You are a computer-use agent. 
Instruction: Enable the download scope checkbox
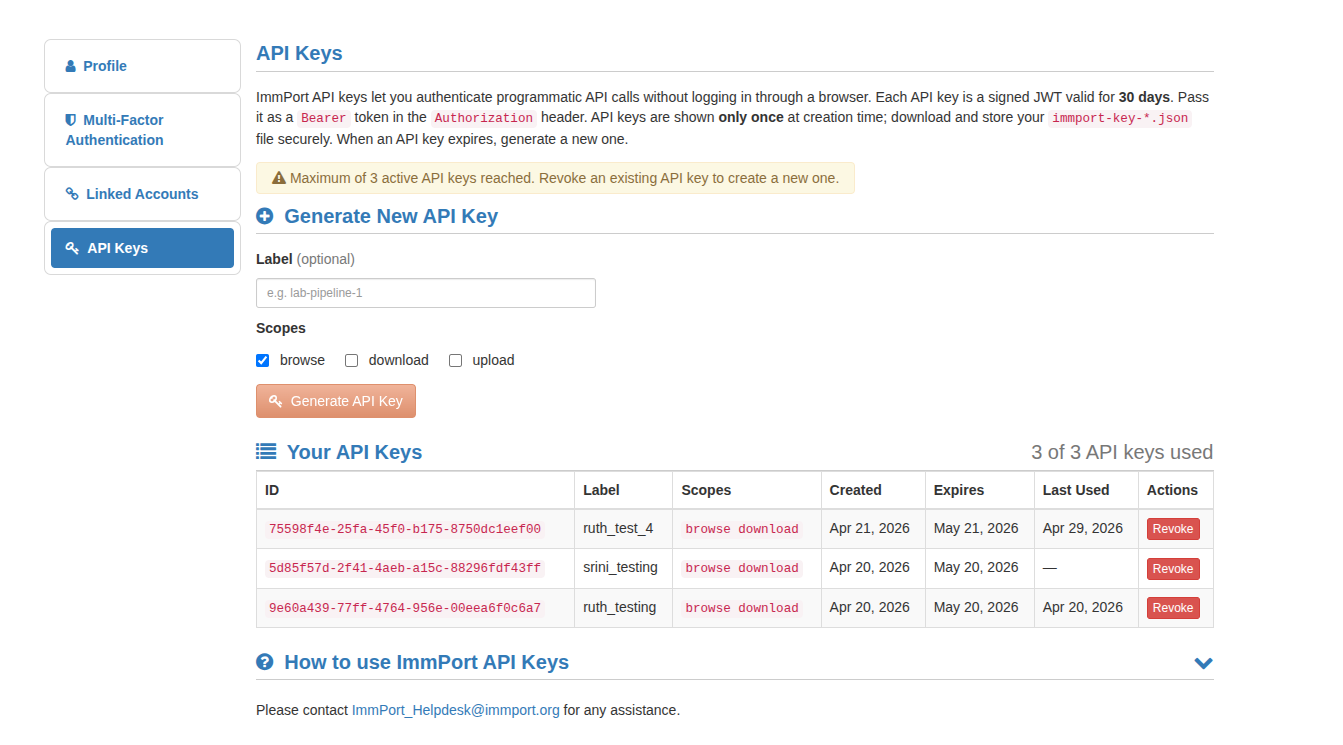pos(352,361)
